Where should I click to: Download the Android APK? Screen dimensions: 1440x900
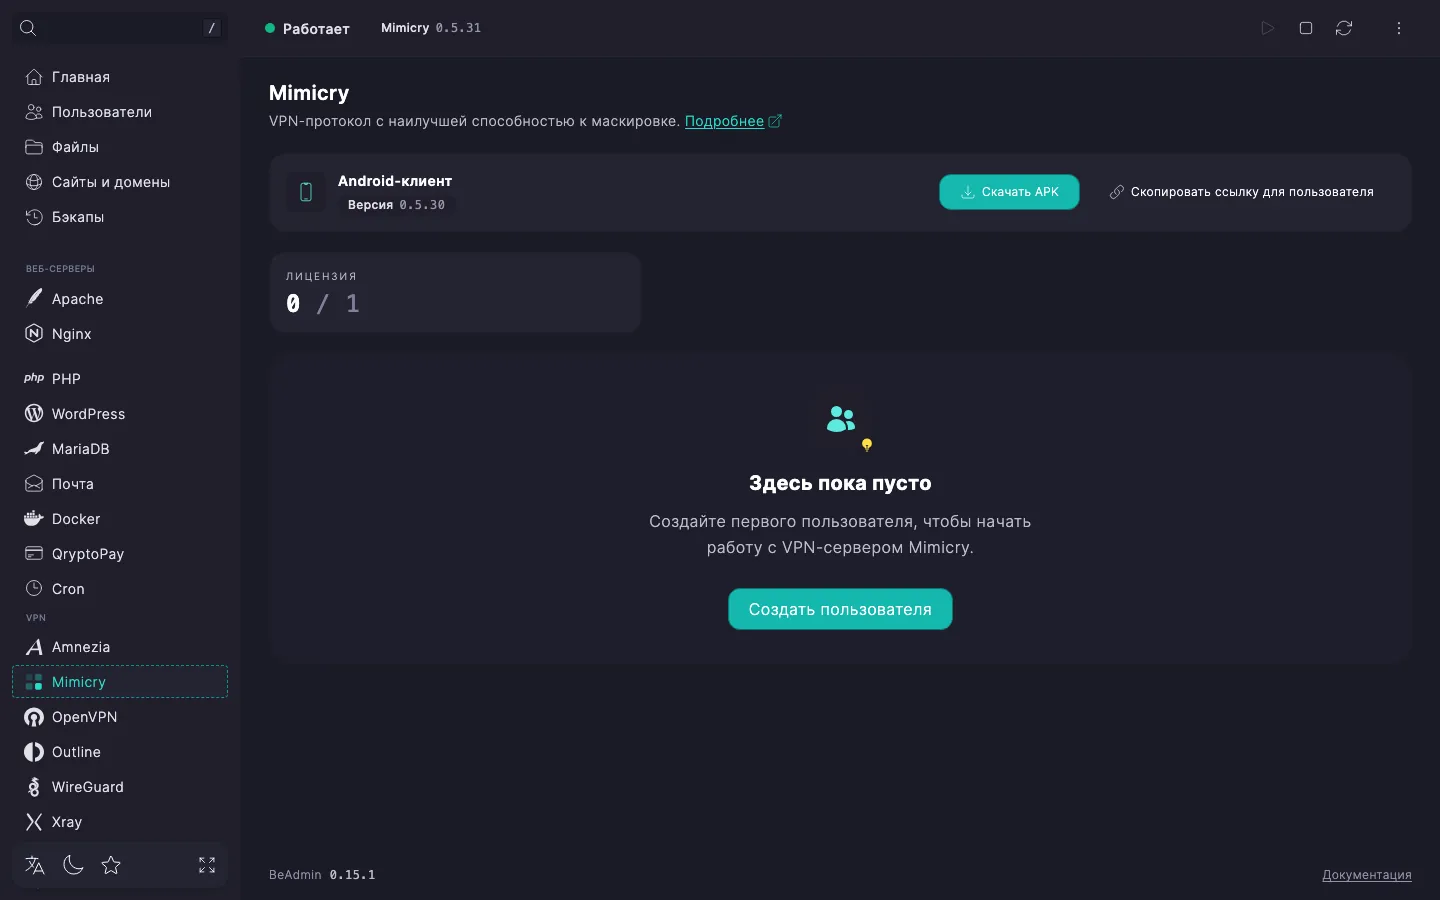[1009, 192]
